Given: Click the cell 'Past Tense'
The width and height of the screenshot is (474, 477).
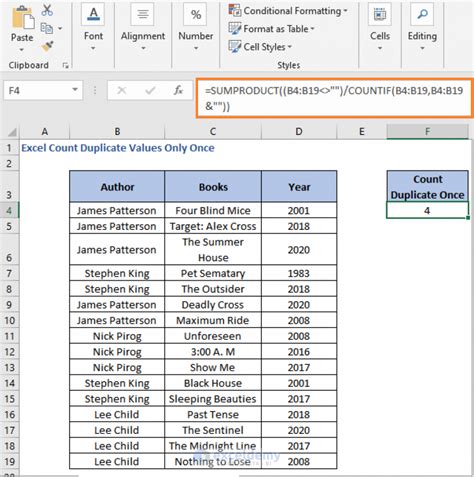Looking at the screenshot, I should [x=213, y=414].
